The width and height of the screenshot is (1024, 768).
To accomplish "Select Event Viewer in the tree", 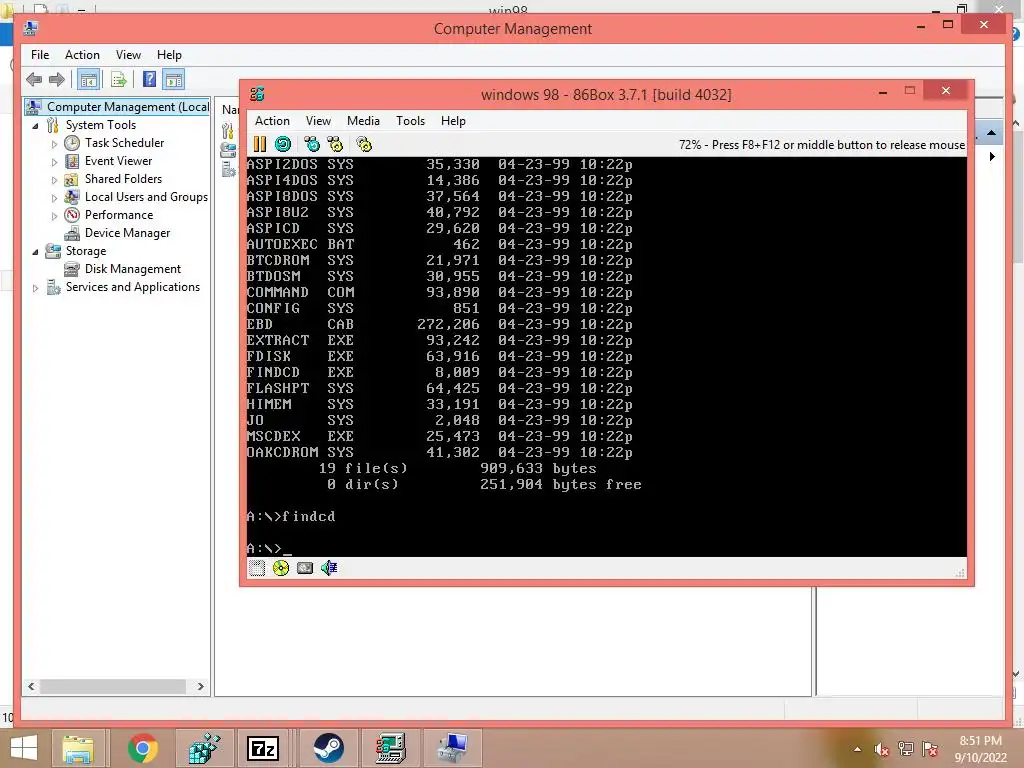I will [118, 161].
